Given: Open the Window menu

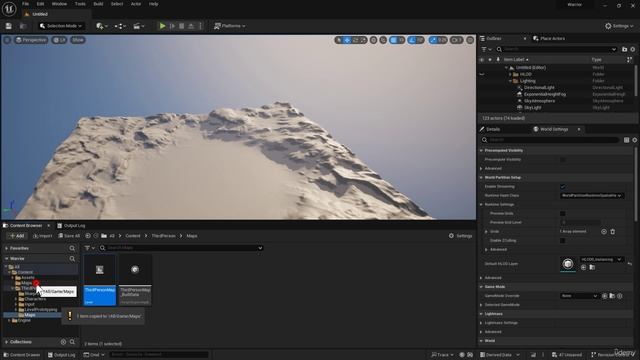Looking at the screenshot, I should pyautogui.click(x=59, y=4).
